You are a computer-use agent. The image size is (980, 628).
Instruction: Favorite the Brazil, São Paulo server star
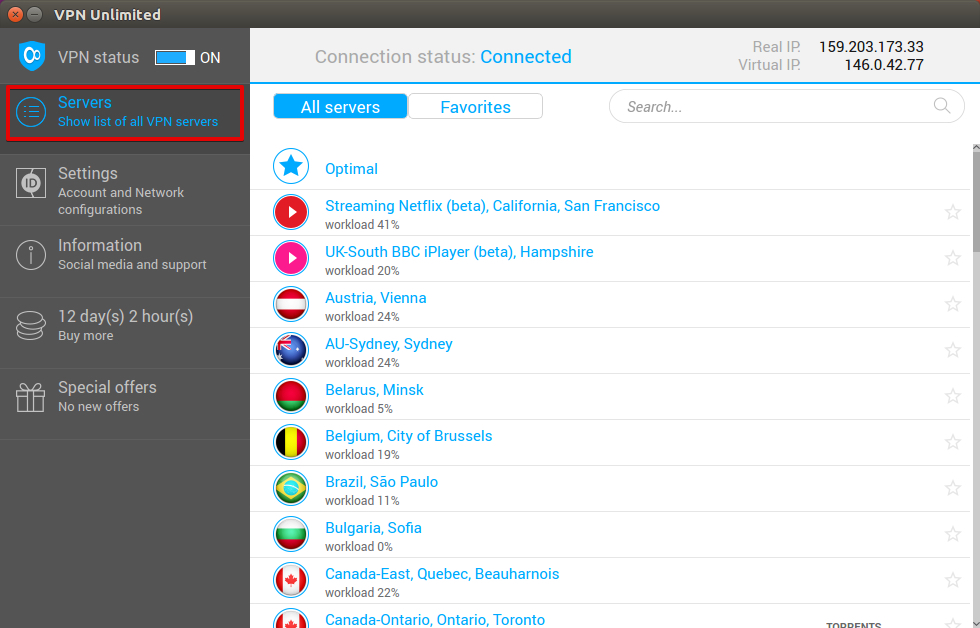(x=952, y=488)
